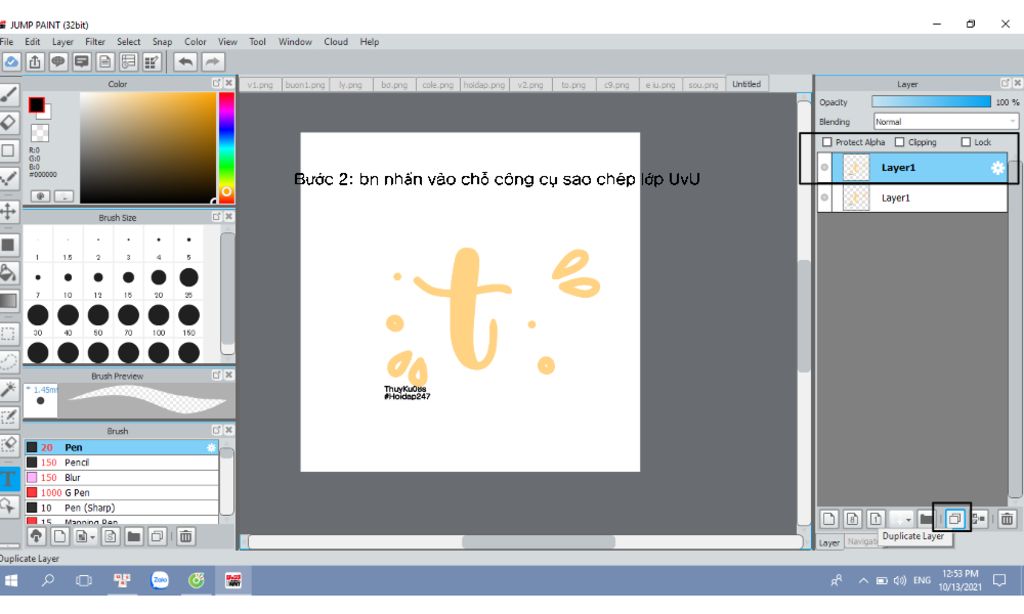Click the Duplicate Layer icon in the Layer panel
The height and width of the screenshot is (614, 1024).
pyautogui.click(x=954, y=519)
